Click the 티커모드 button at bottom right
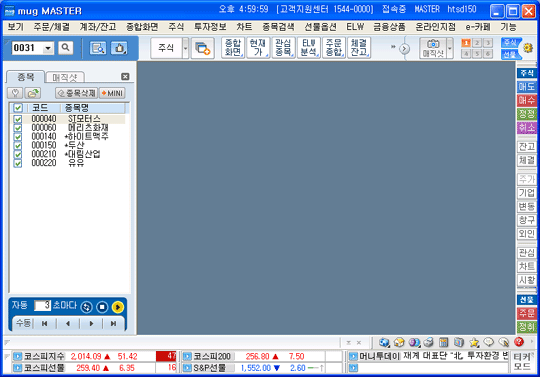Screen dimensions: 540x377 [x=522, y=362]
